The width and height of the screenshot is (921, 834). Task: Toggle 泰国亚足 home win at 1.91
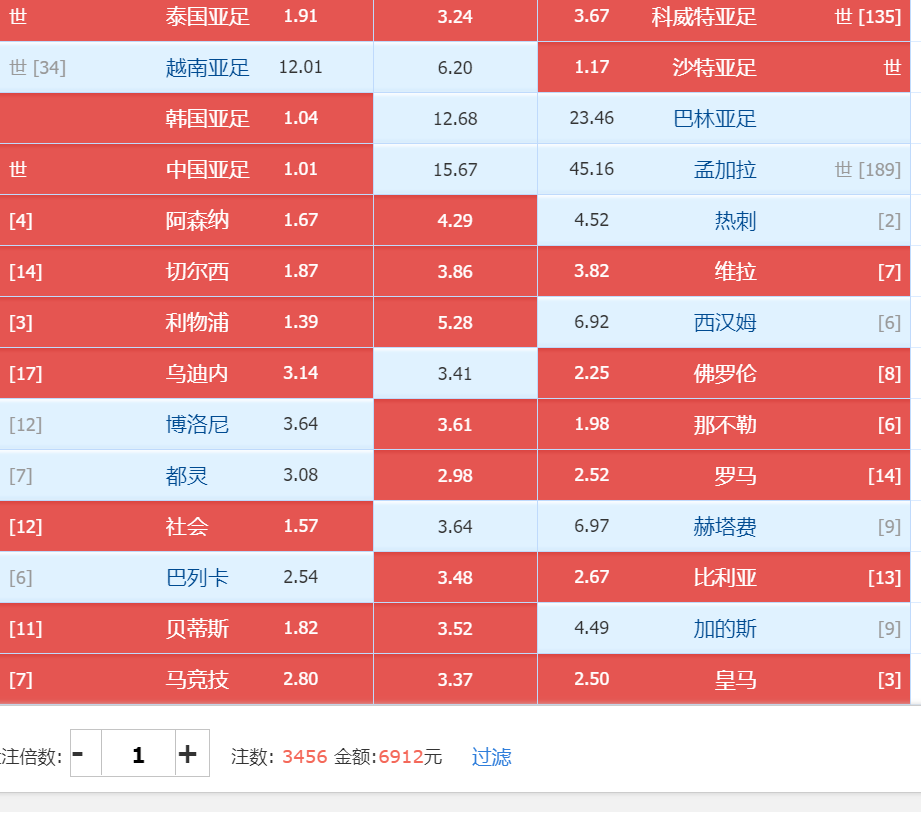pos(186,20)
